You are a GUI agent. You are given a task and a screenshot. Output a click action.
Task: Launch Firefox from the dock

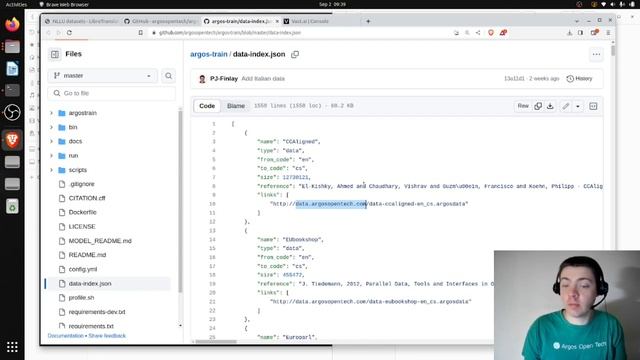[x=12, y=24]
